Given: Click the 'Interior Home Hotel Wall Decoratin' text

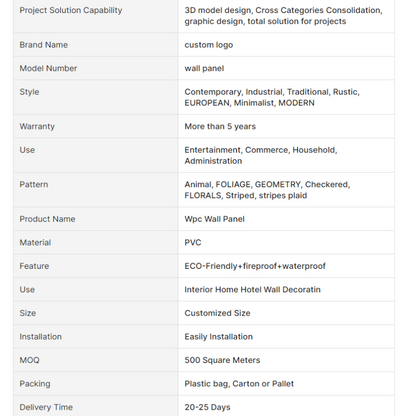Looking at the screenshot, I should click(x=252, y=290).
